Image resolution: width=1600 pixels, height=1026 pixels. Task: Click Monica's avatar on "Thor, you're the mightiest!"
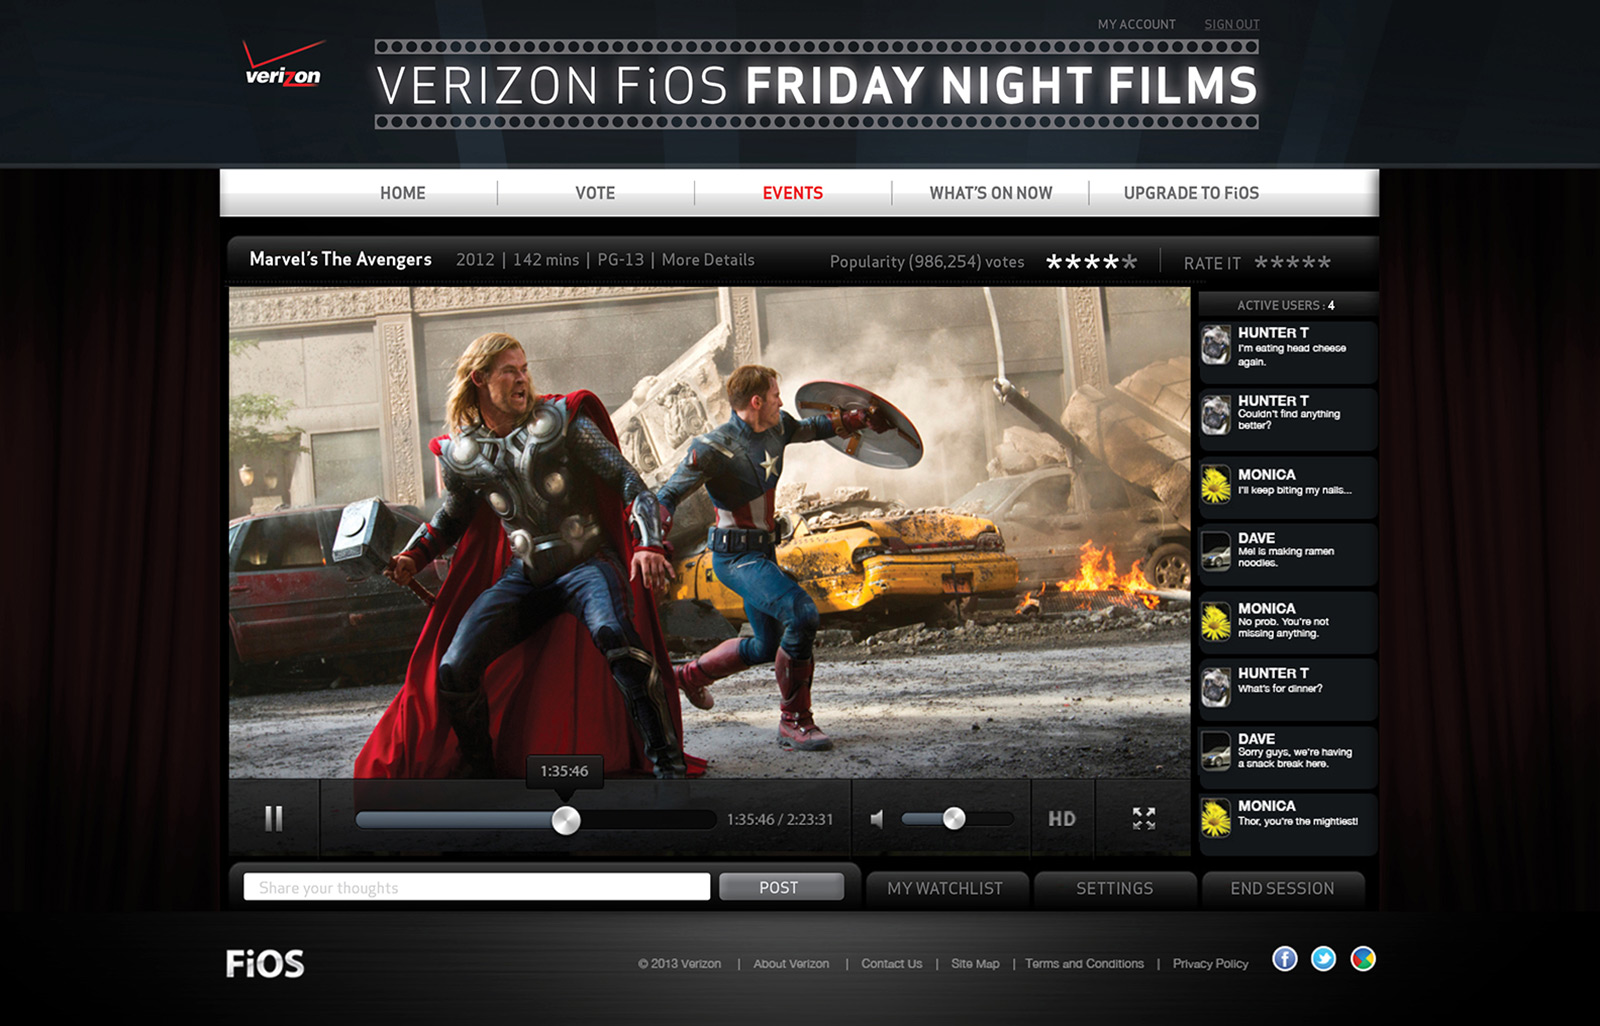(1216, 818)
